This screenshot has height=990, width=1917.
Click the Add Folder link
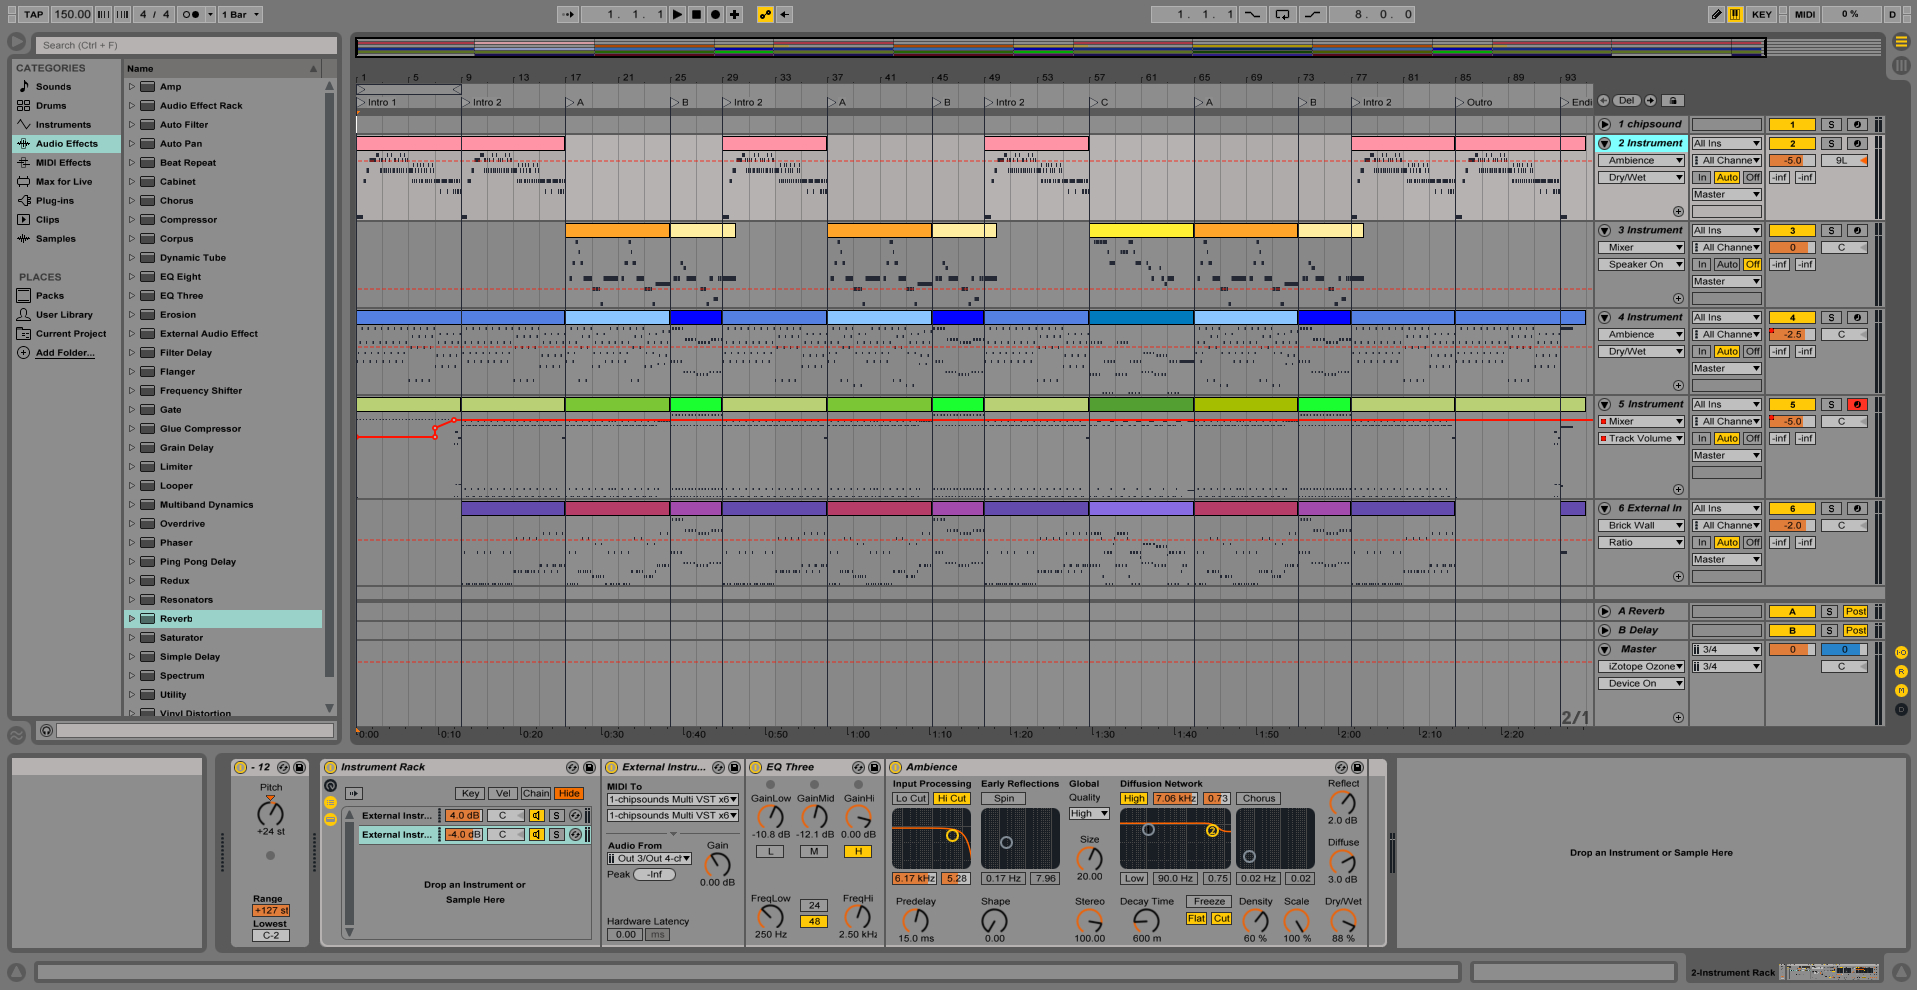65,353
